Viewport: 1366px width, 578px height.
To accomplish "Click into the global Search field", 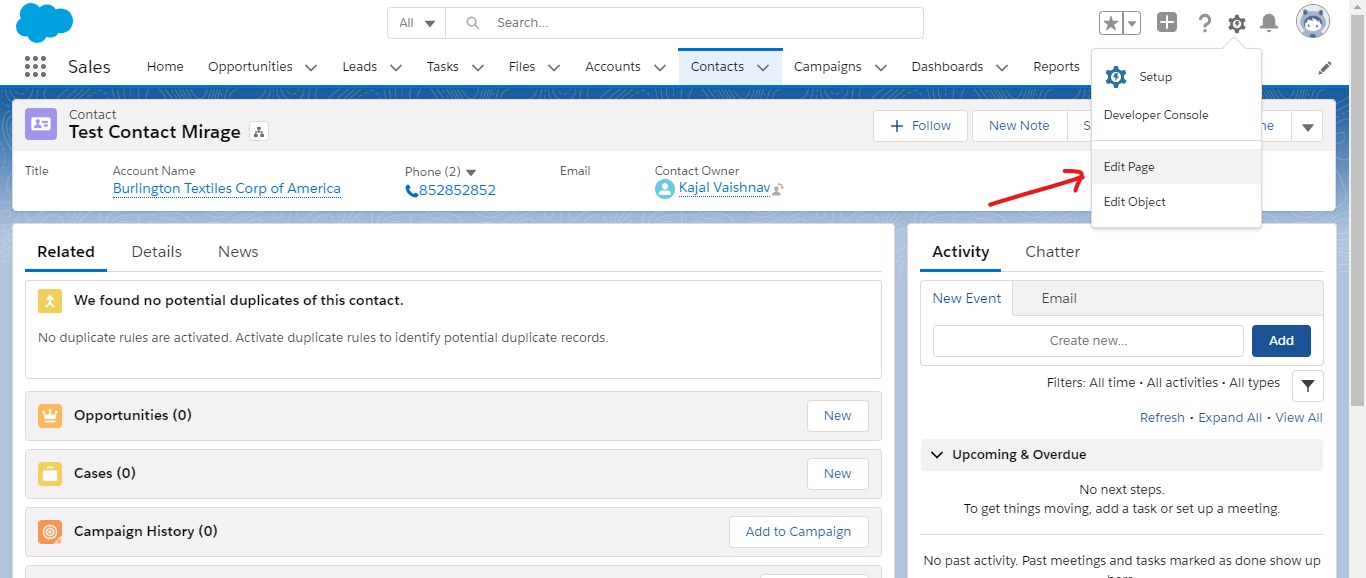I will tap(685, 23).
